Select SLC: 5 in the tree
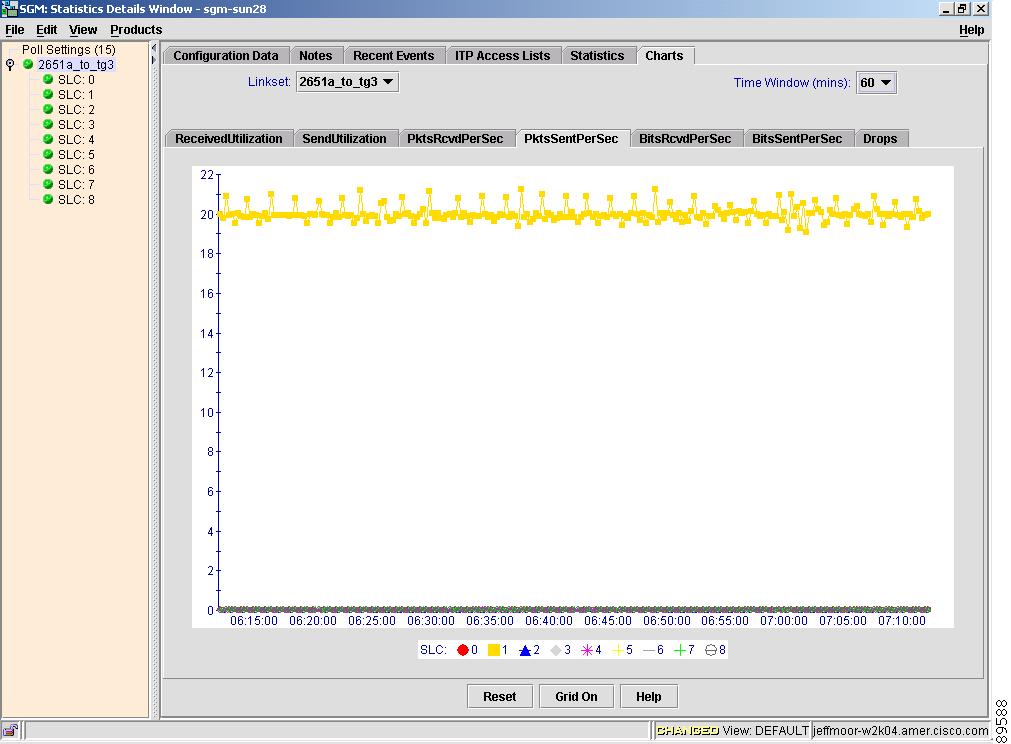This screenshot has height=744, width=1011. (75, 155)
